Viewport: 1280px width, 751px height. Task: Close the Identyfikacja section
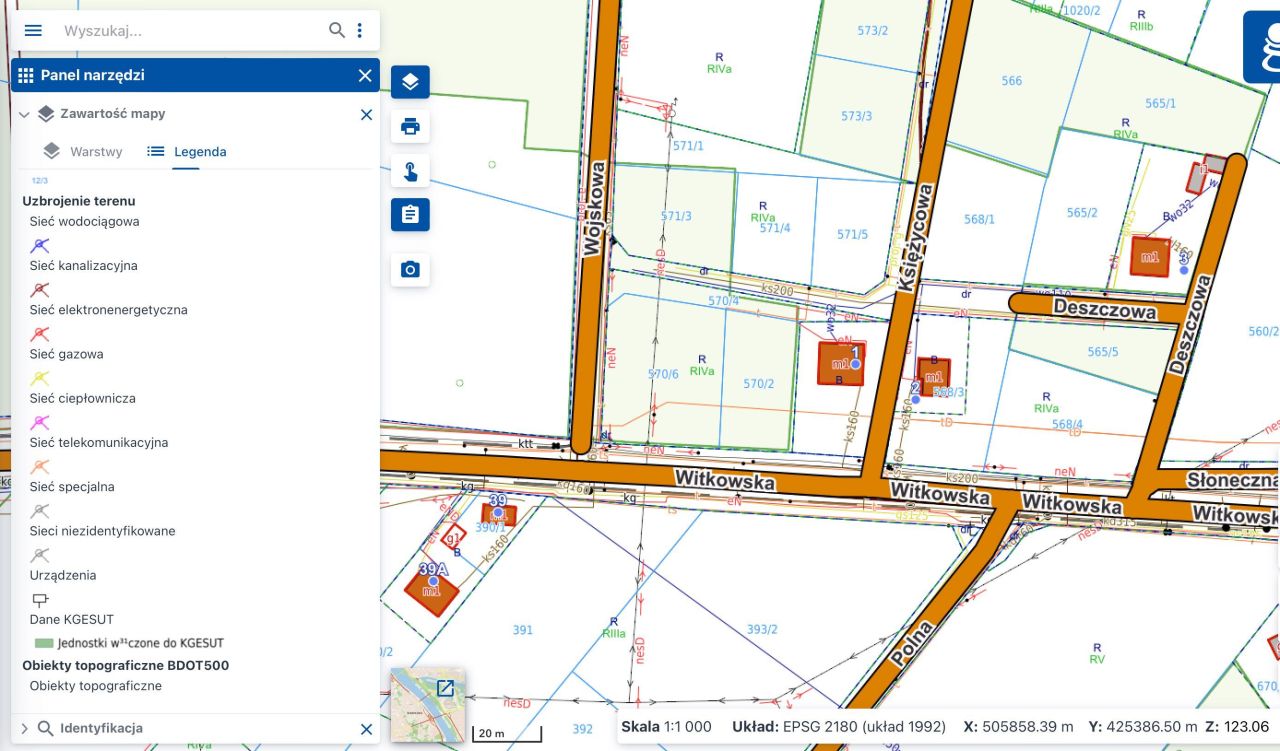[366, 729]
